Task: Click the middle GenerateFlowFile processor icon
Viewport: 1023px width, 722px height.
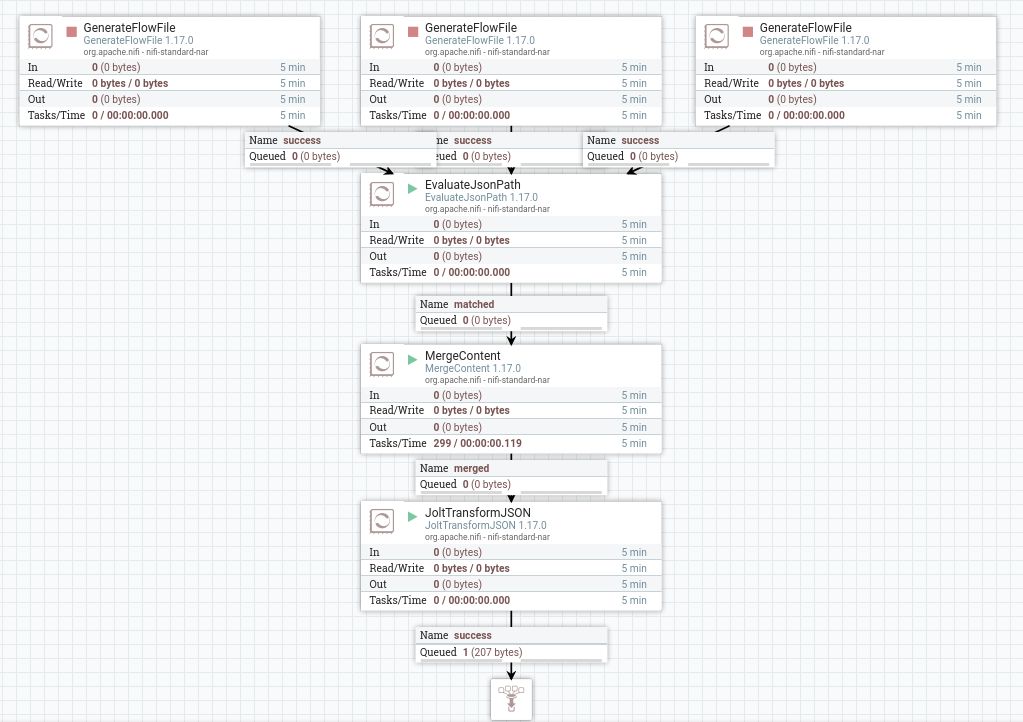Action: coord(382,36)
